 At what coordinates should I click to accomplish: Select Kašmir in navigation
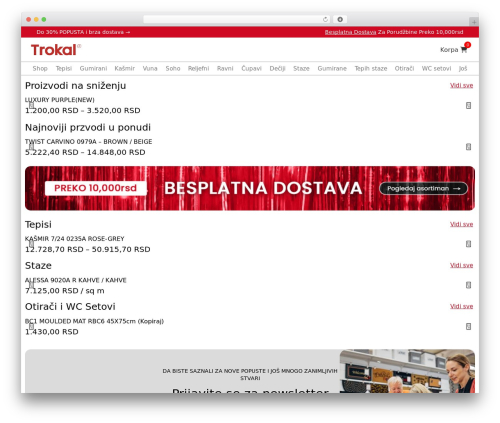click(125, 68)
